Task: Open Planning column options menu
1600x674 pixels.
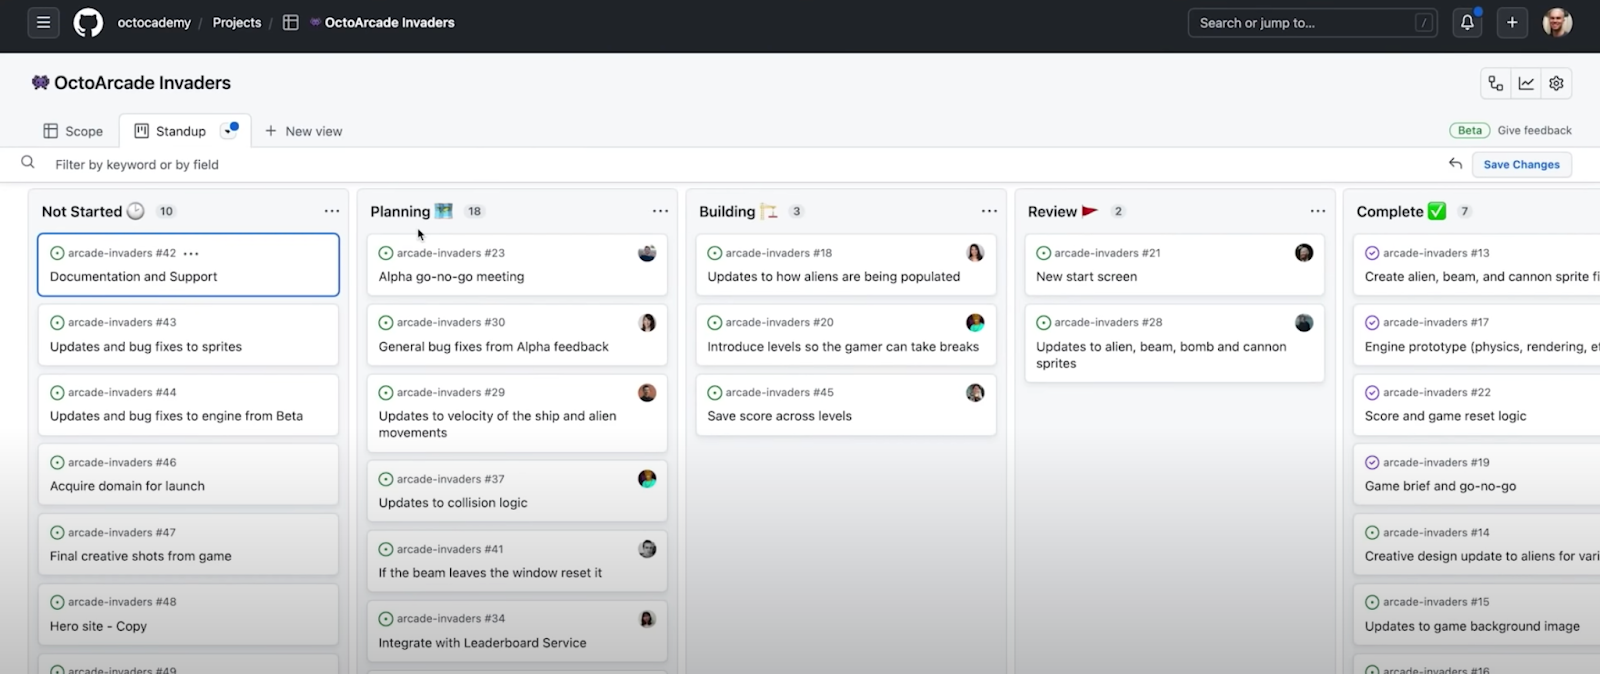Action: tap(660, 211)
